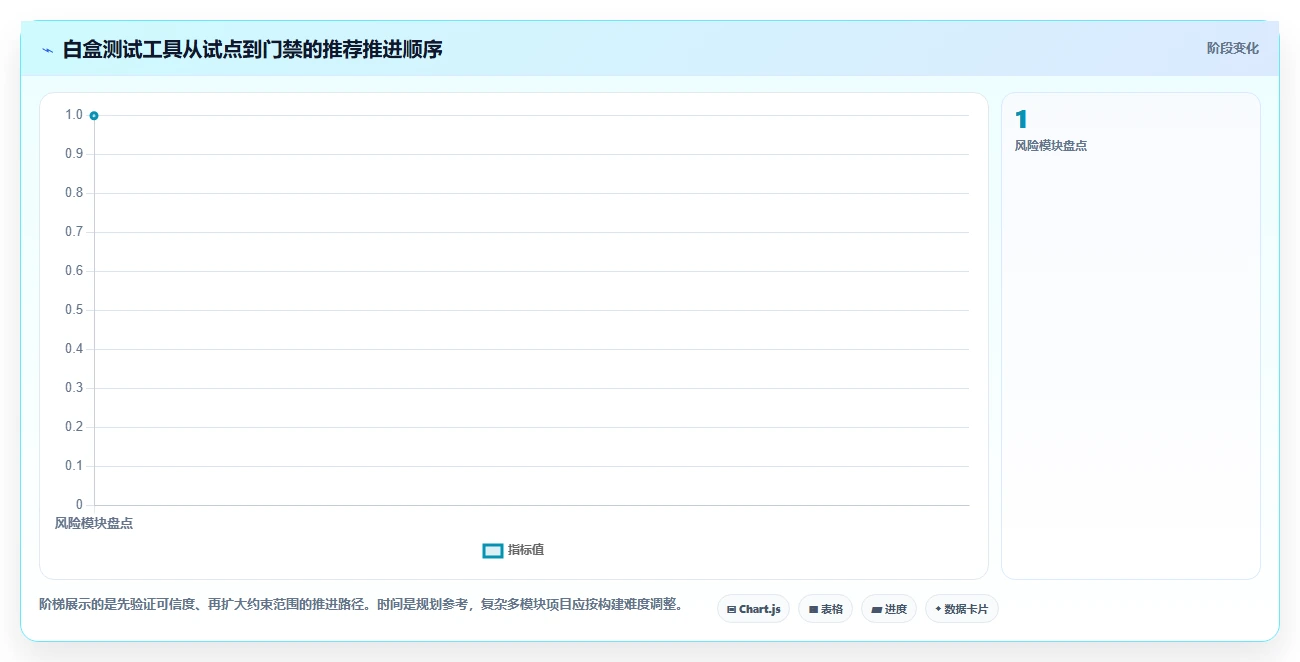The width and height of the screenshot is (1300, 662).
Task: Click the lightning icon beside the title
Action: tap(47, 49)
